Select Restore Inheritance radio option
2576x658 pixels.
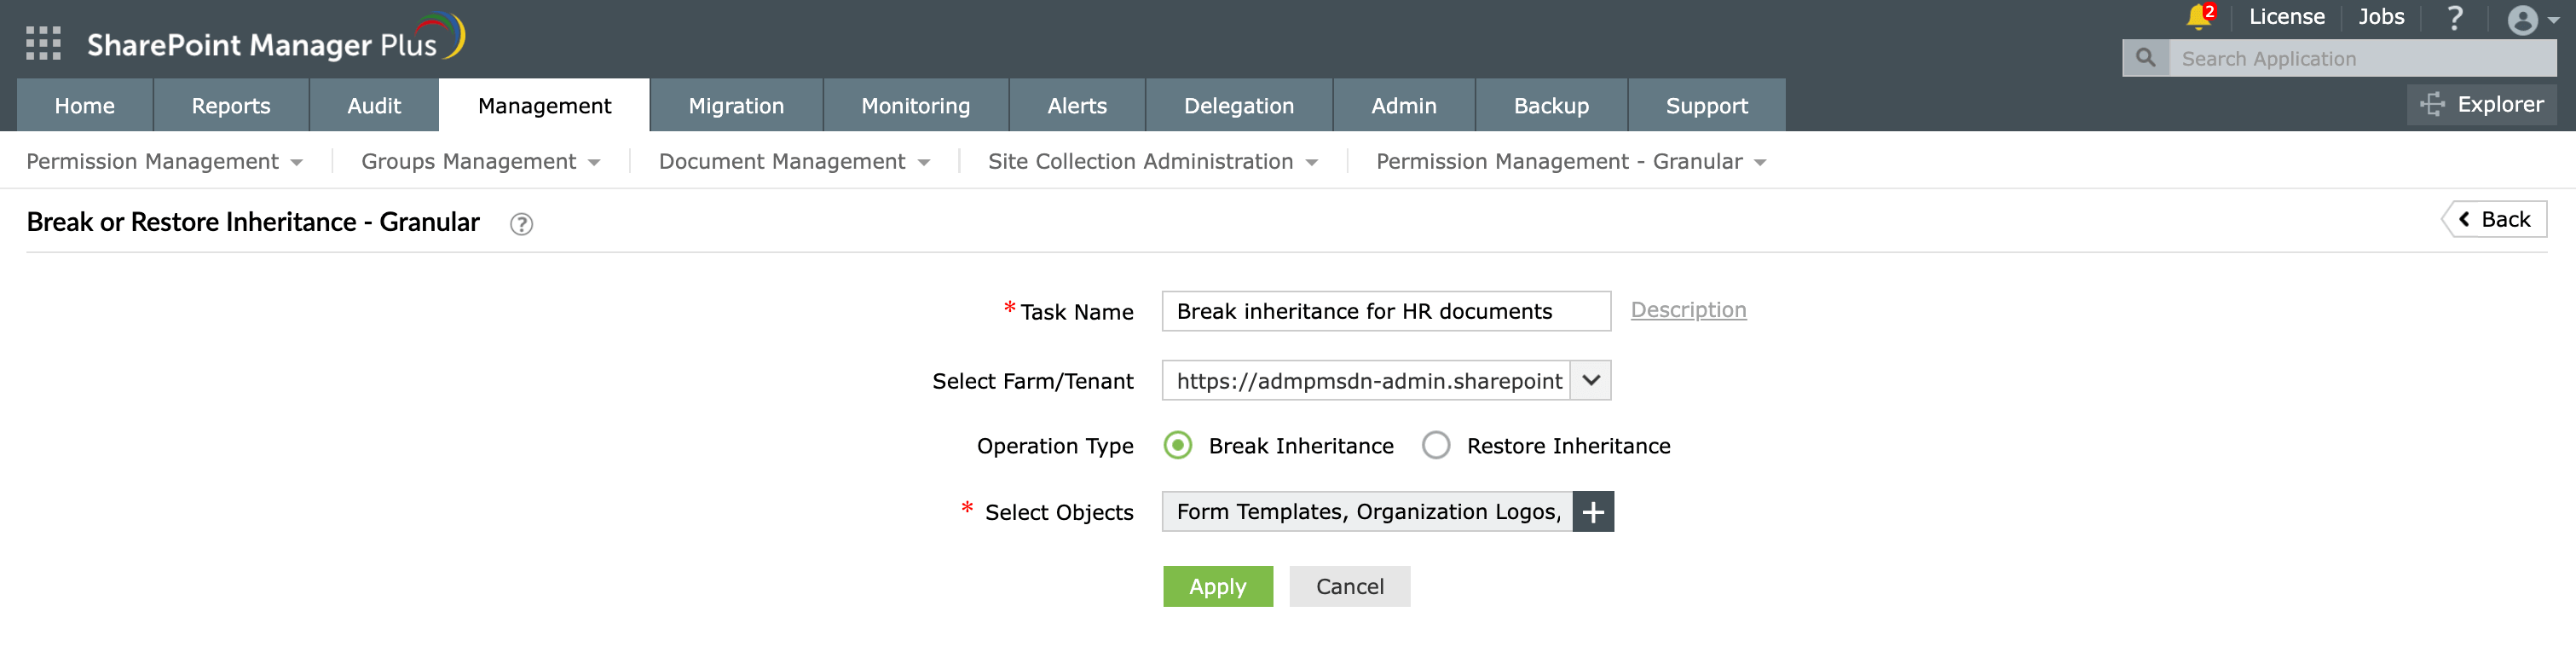pos(1436,445)
